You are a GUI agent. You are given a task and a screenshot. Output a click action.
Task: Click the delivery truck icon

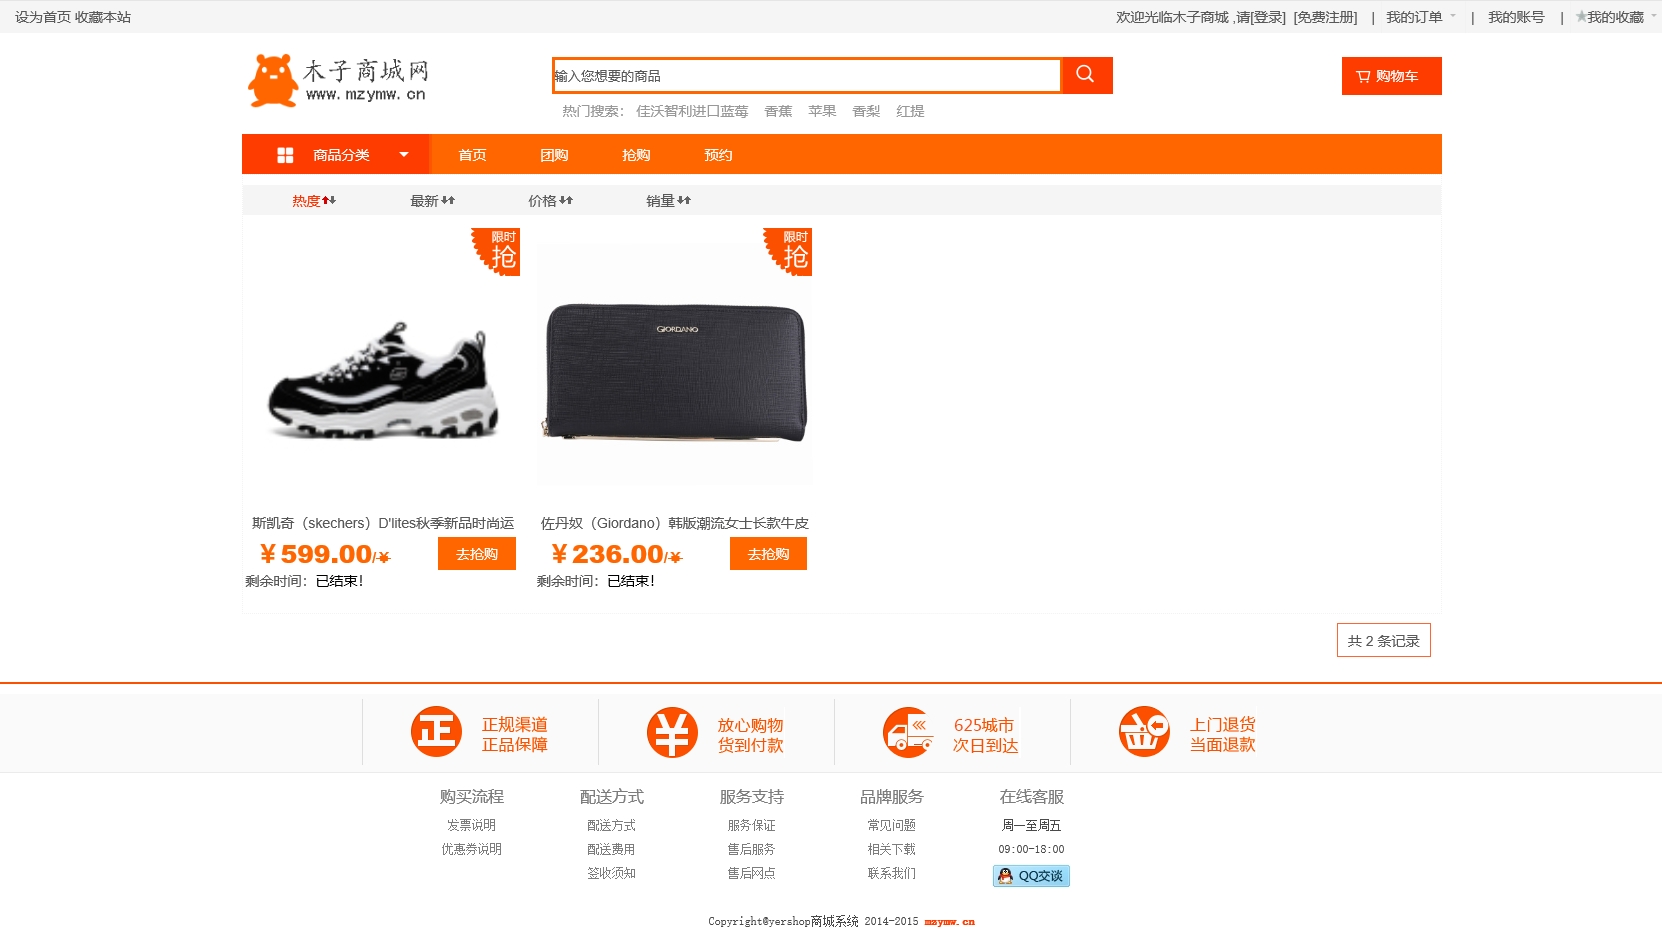click(x=908, y=732)
